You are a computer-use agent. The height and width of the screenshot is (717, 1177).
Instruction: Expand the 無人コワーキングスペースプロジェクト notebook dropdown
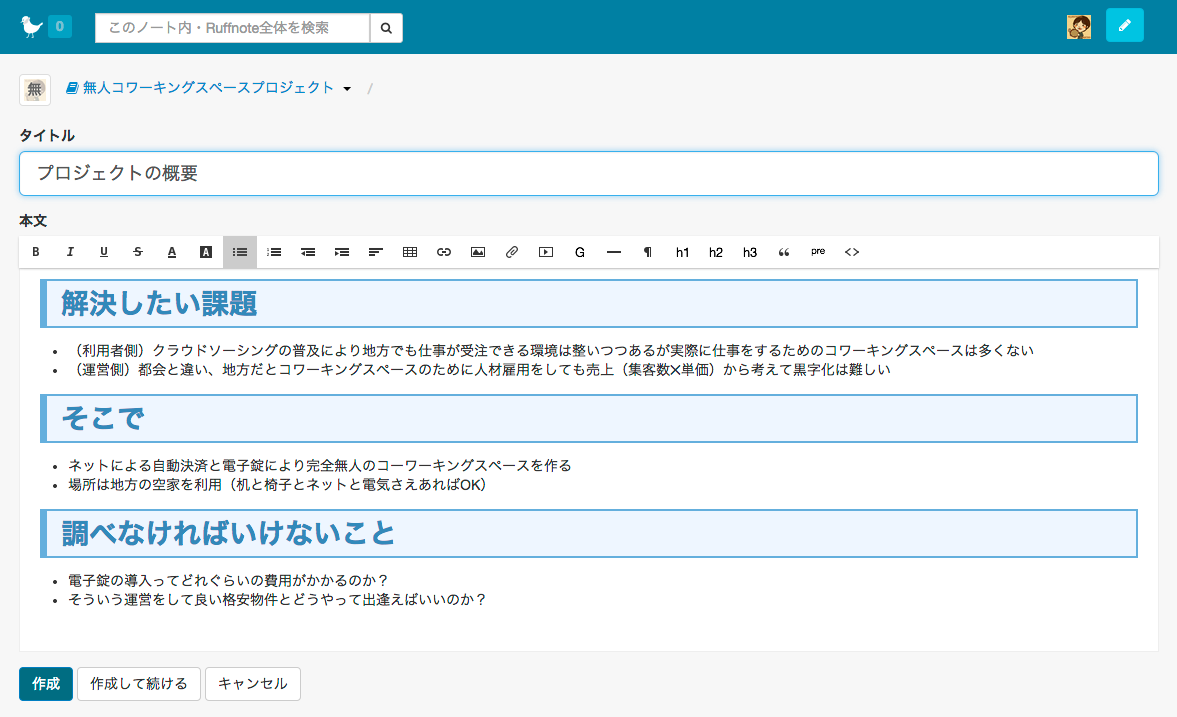coord(347,89)
